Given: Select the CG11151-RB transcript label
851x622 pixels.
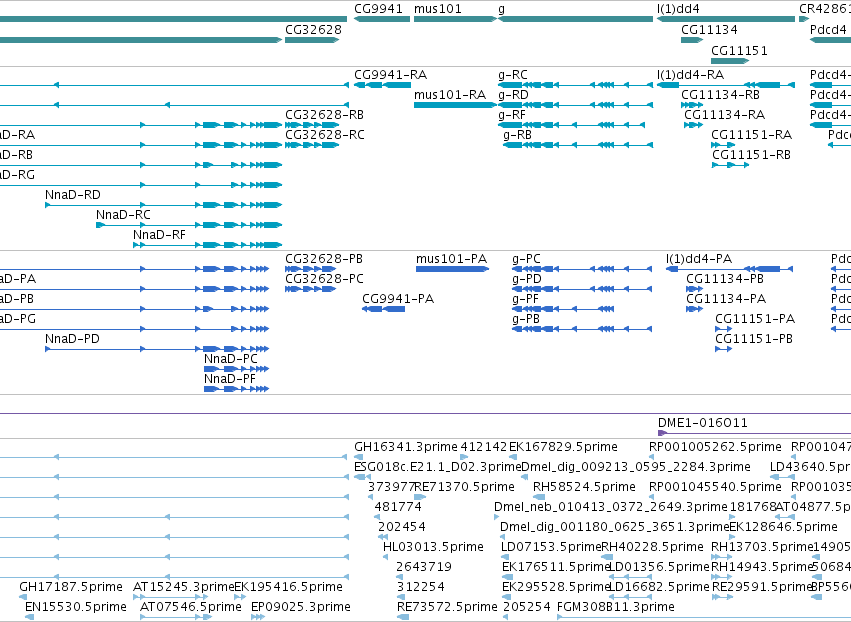Looking at the screenshot, I should (751, 155).
